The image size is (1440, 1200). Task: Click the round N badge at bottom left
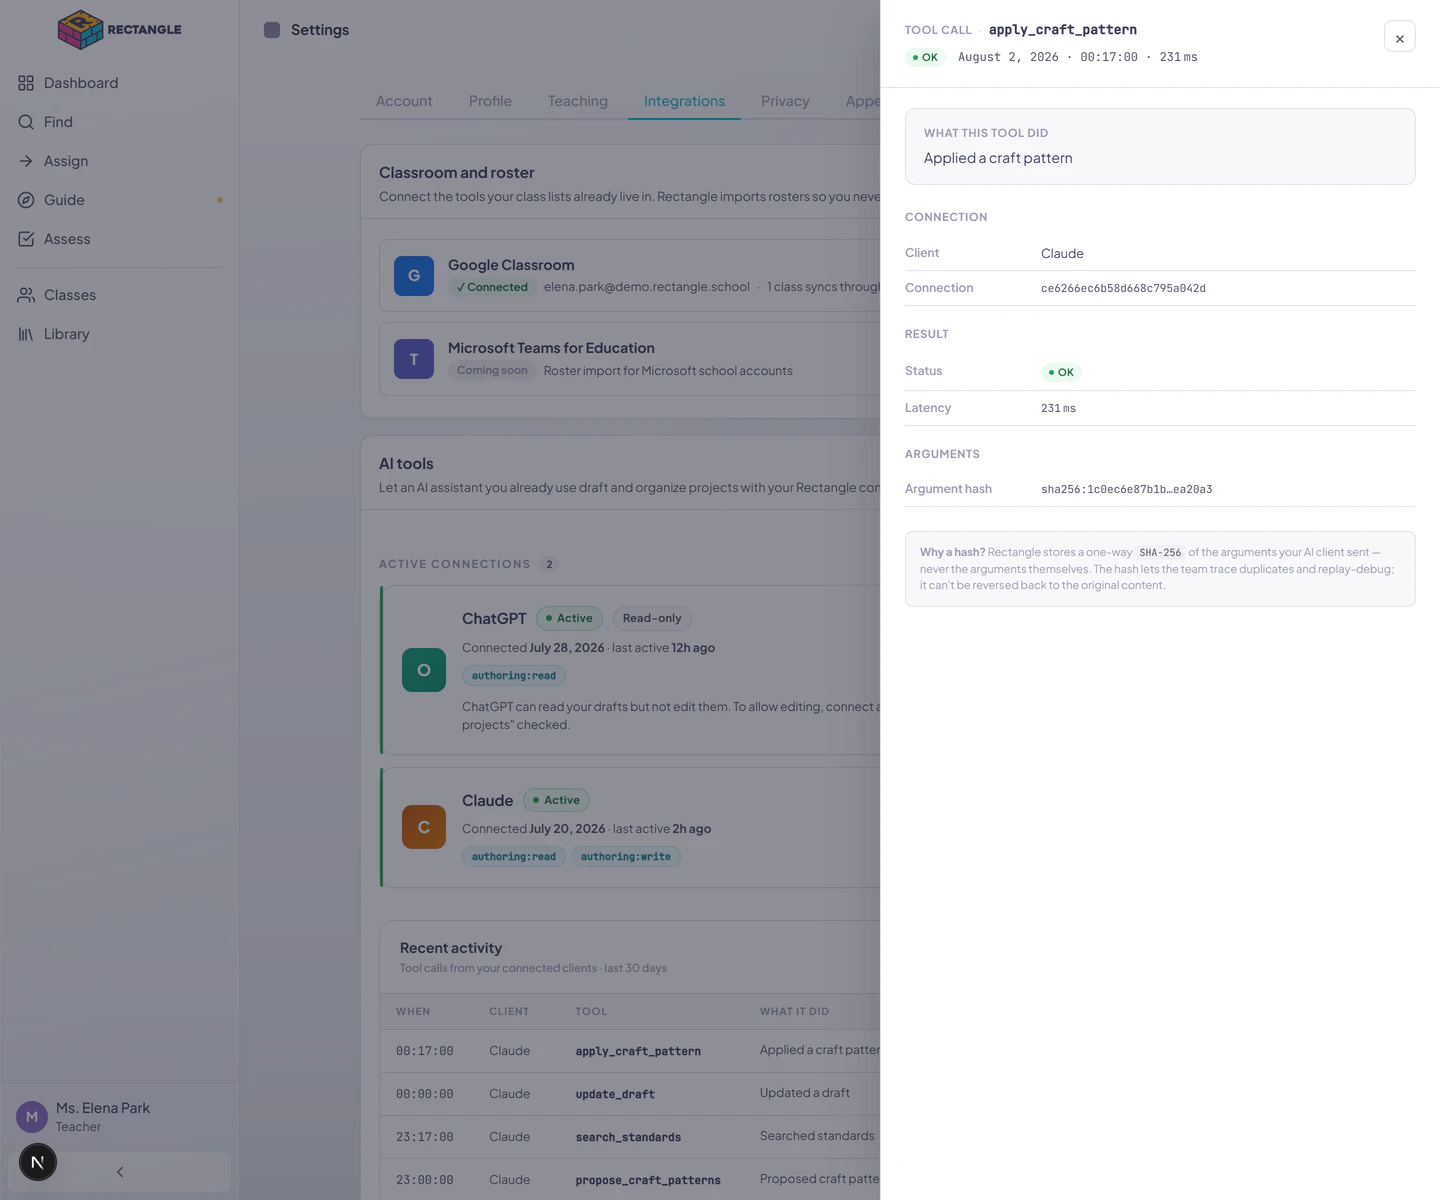(x=38, y=1162)
